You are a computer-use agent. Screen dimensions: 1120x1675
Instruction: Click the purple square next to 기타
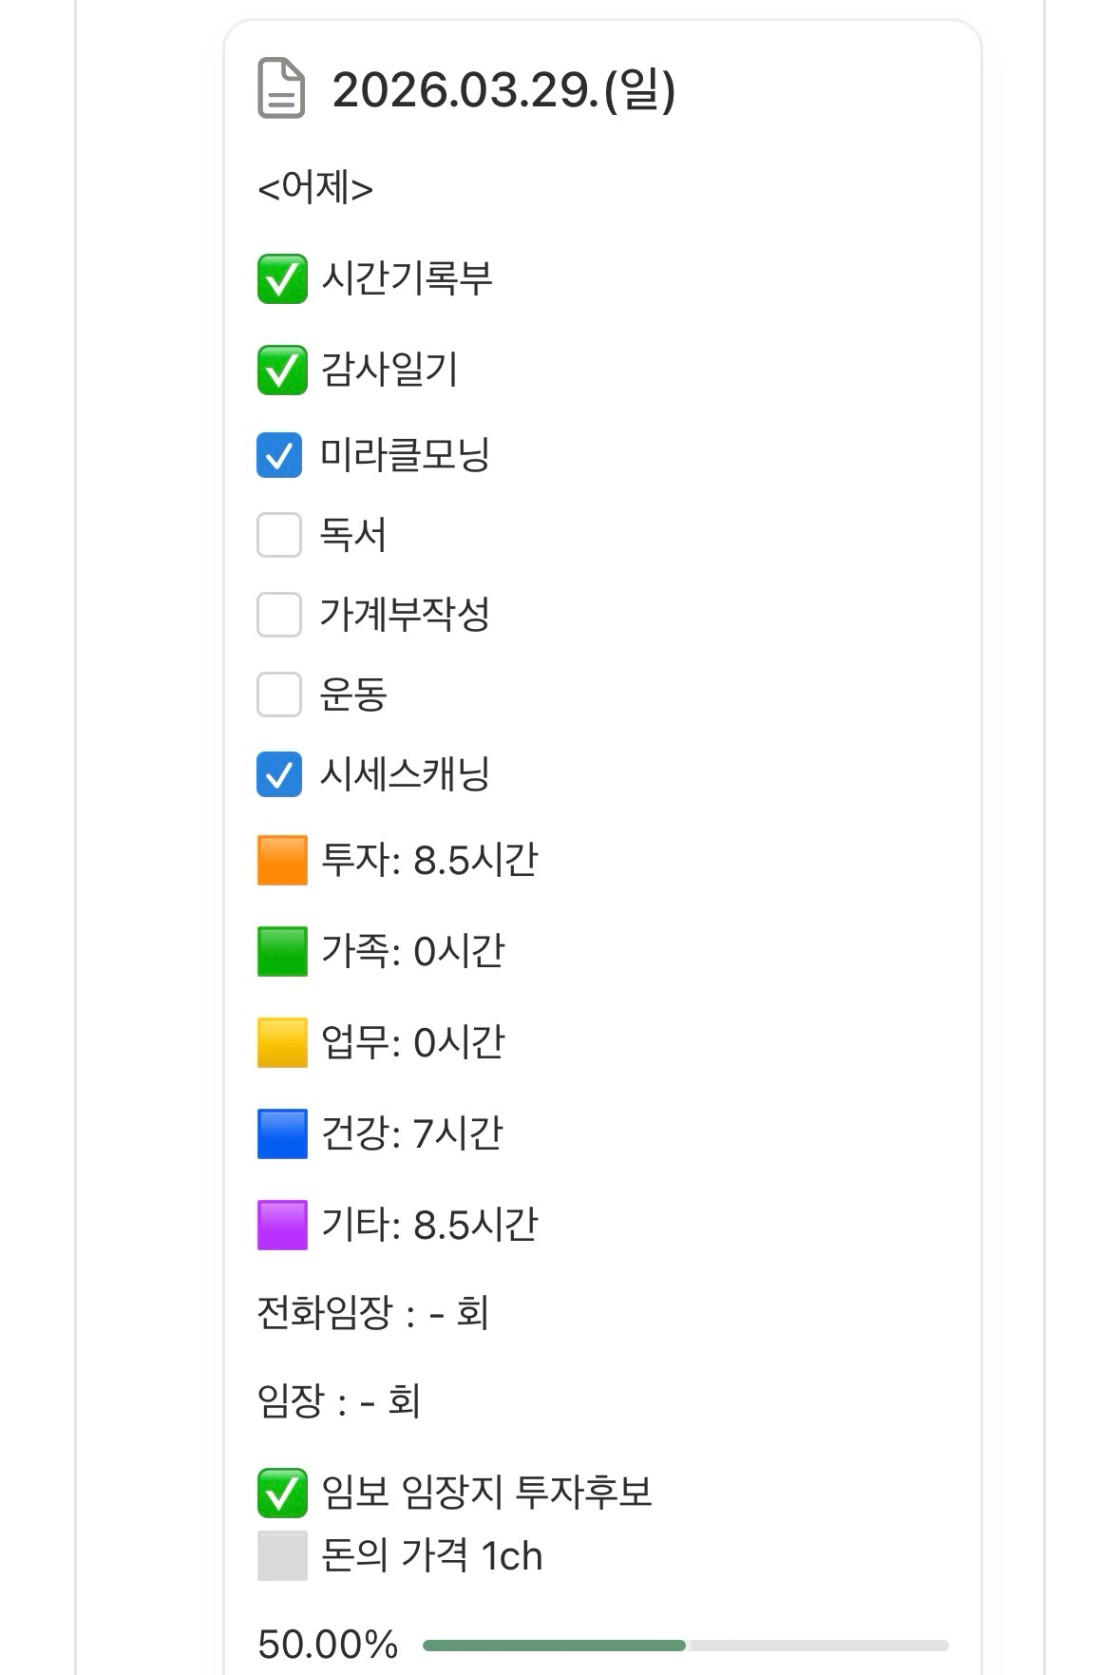[x=282, y=1225]
